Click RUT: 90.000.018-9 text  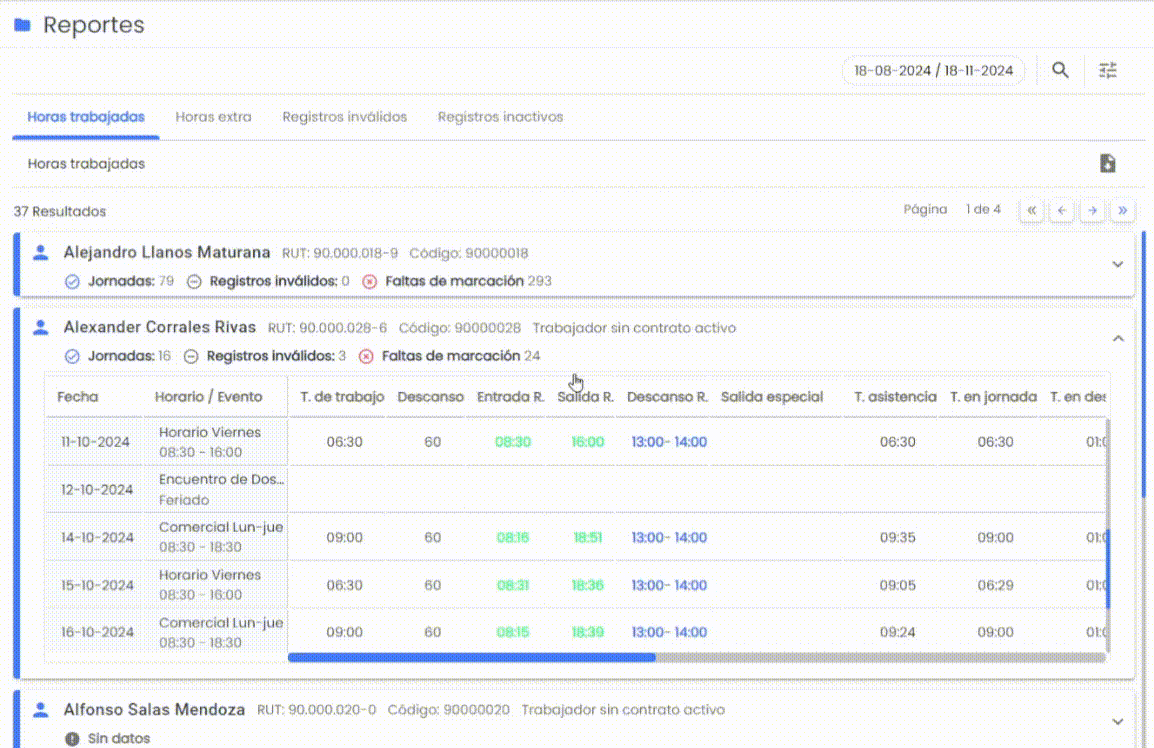340,253
